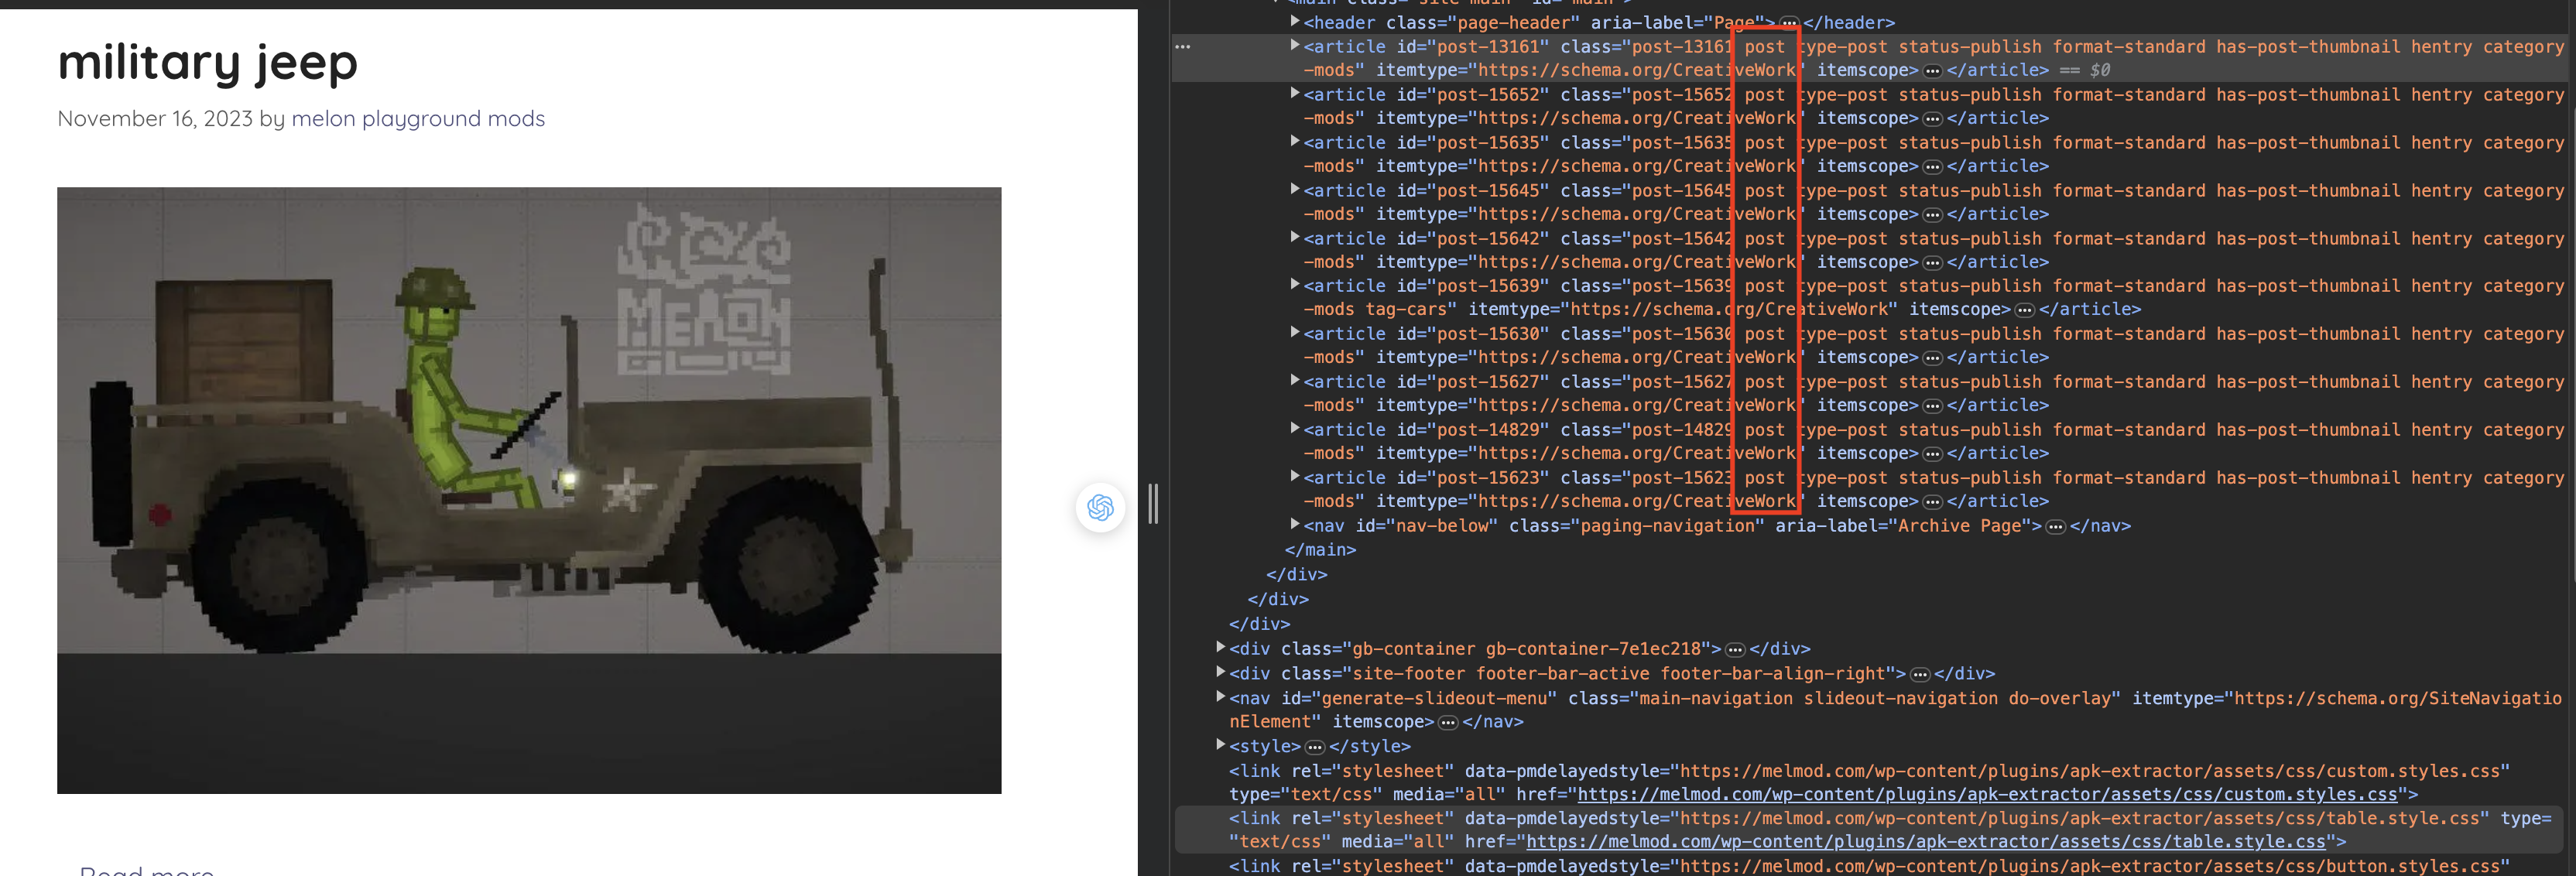Image resolution: width=2576 pixels, height=876 pixels.
Task: Expand the article post-14829 node
Action: pos(1294,429)
